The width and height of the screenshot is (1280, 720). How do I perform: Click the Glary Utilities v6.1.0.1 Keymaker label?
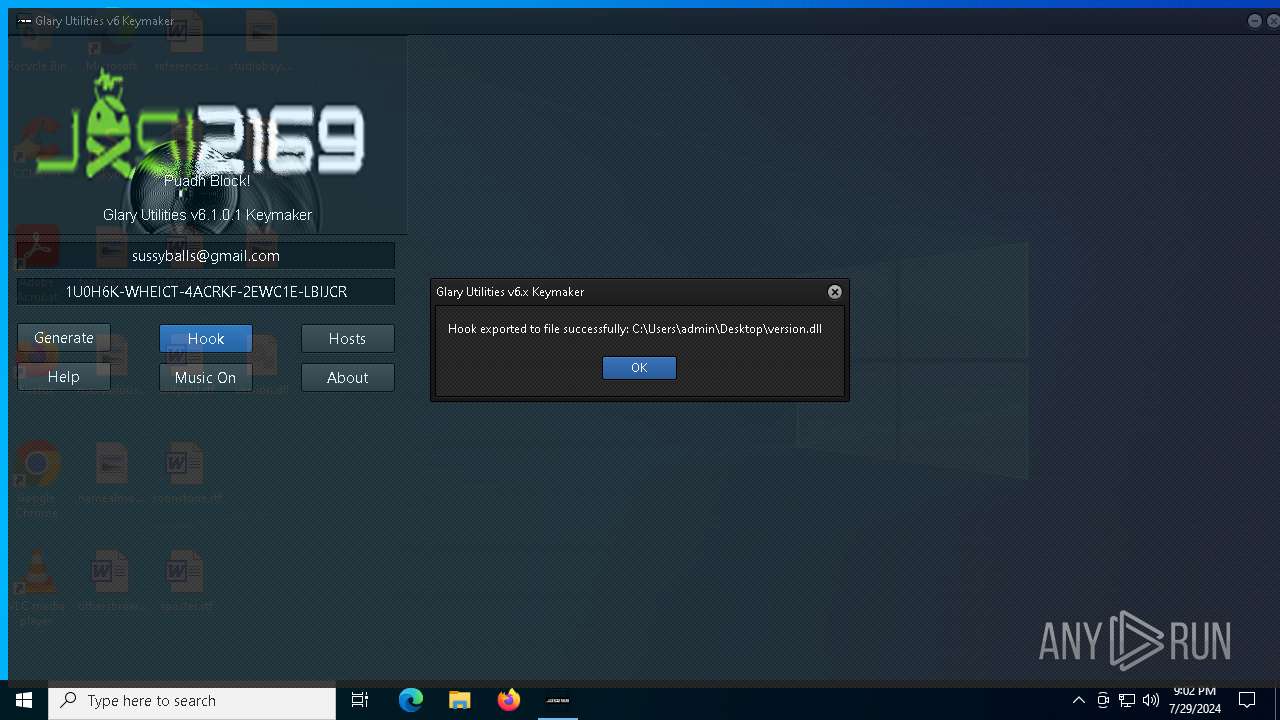click(208, 215)
